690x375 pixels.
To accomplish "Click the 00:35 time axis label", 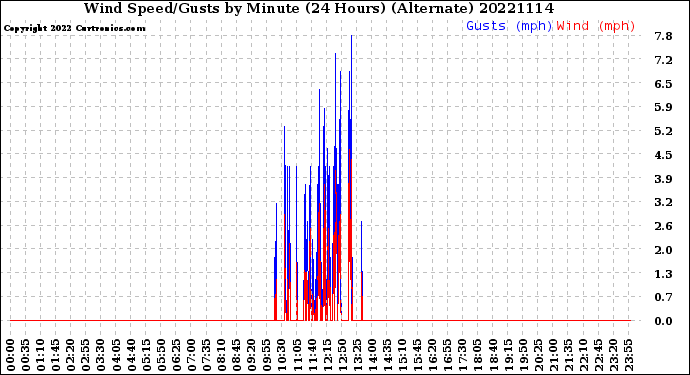I will point(26,355).
